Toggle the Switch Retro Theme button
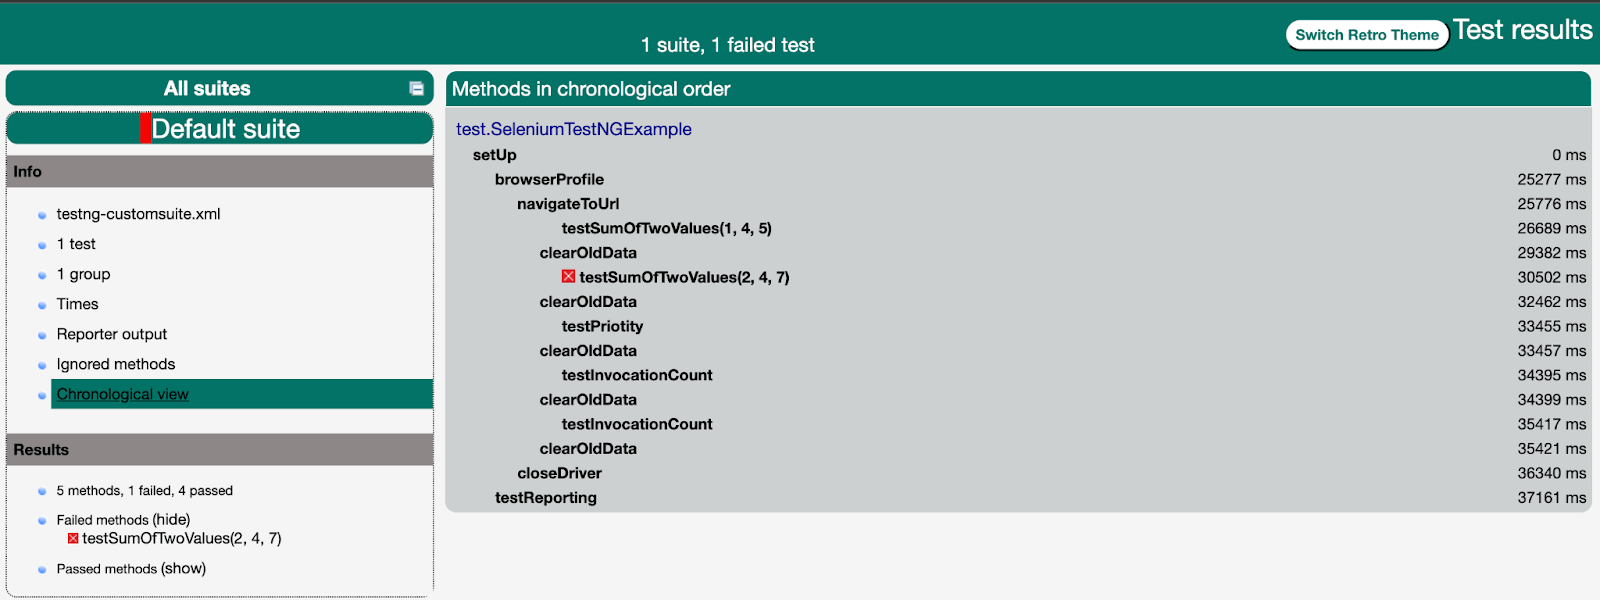The width and height of the screenshot is (1600, 600). (x=1366, y=35)
